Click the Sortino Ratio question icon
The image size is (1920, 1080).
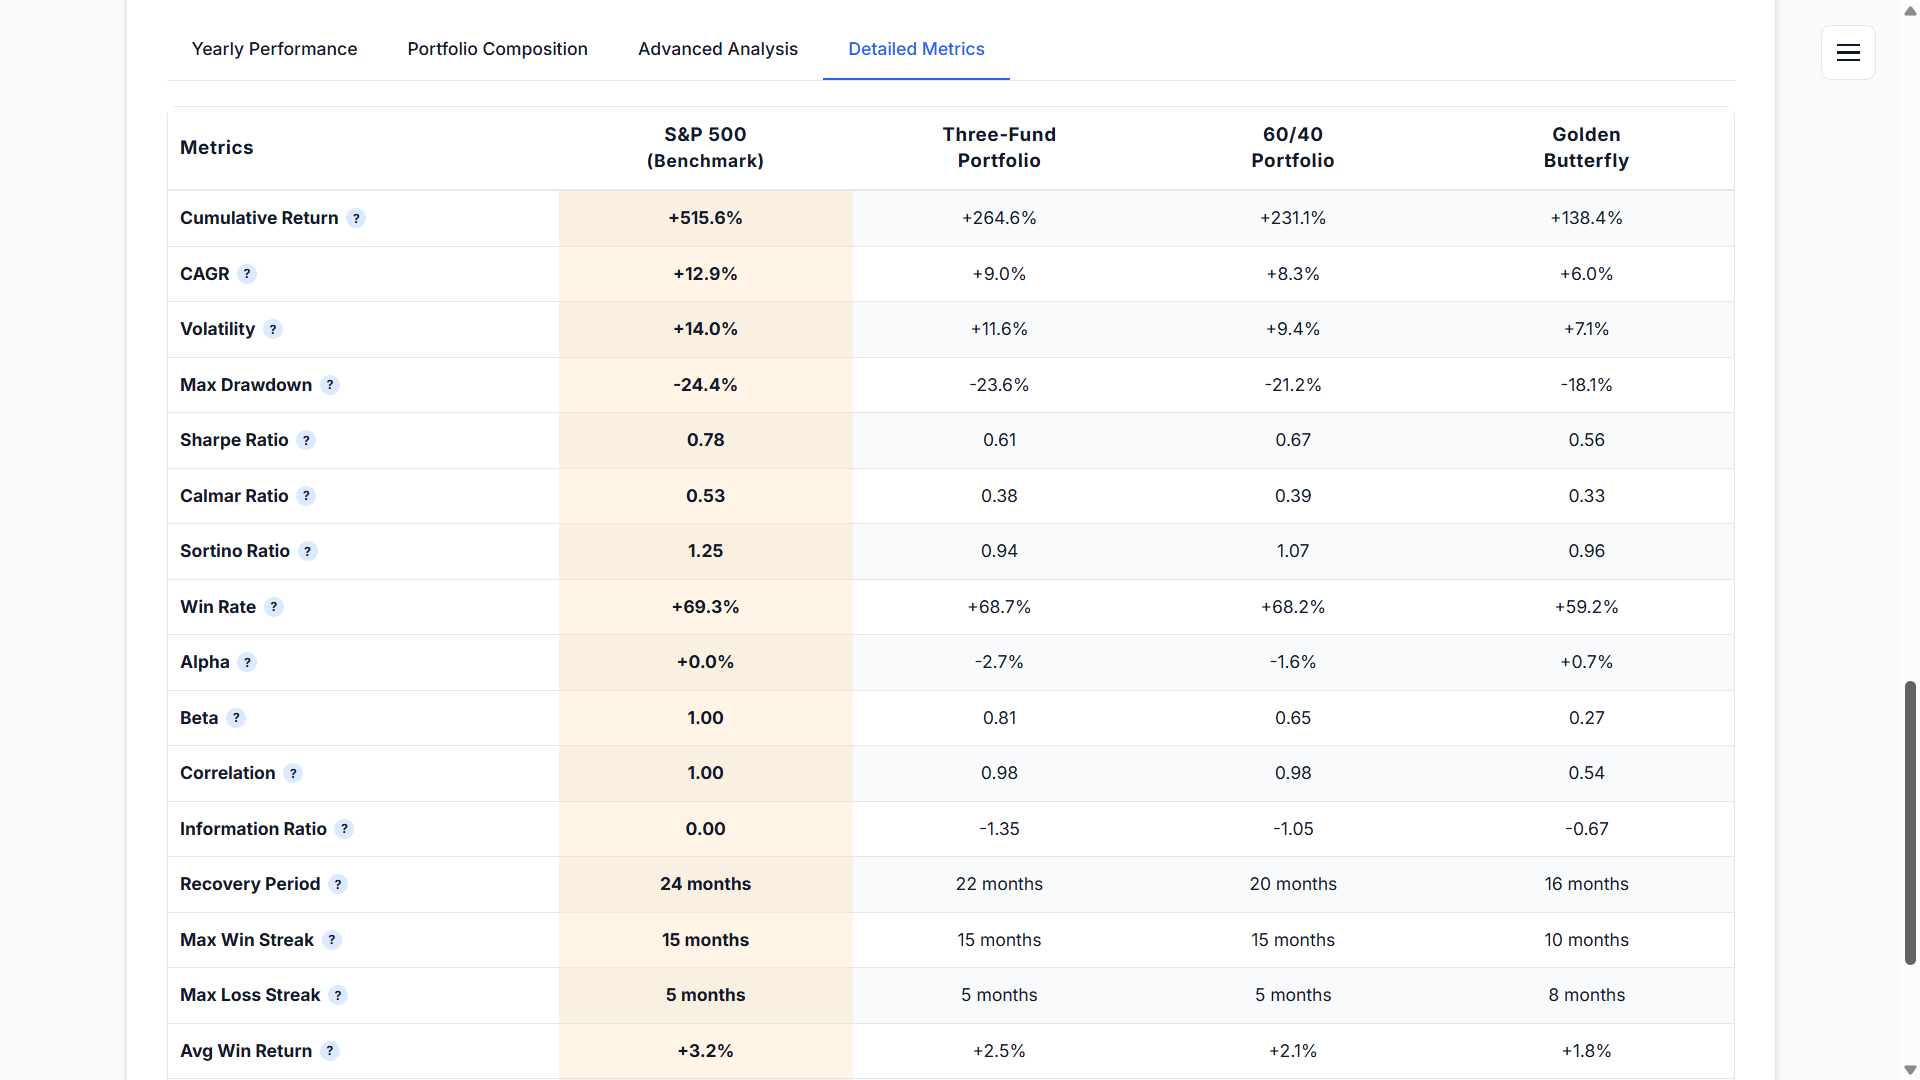(x=308, y=551)
